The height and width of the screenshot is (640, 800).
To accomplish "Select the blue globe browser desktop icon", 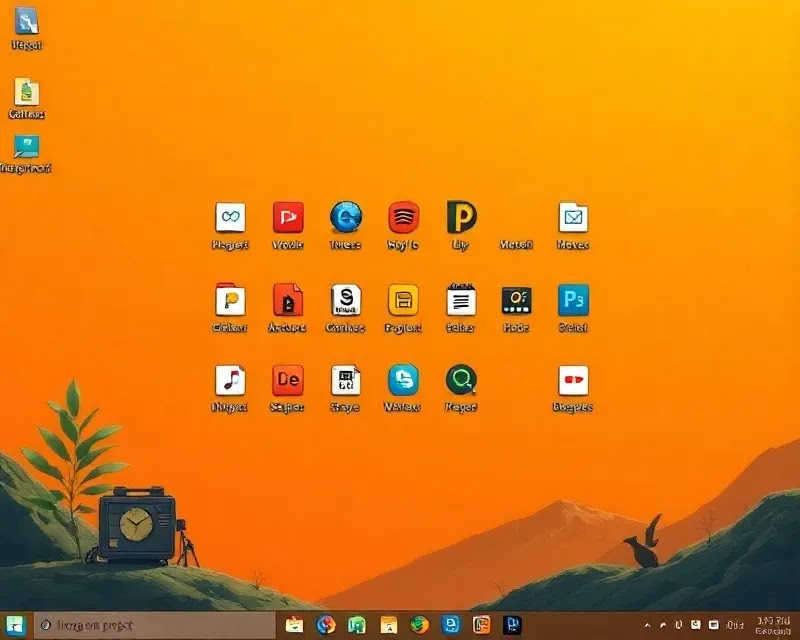I will (346, 217).
